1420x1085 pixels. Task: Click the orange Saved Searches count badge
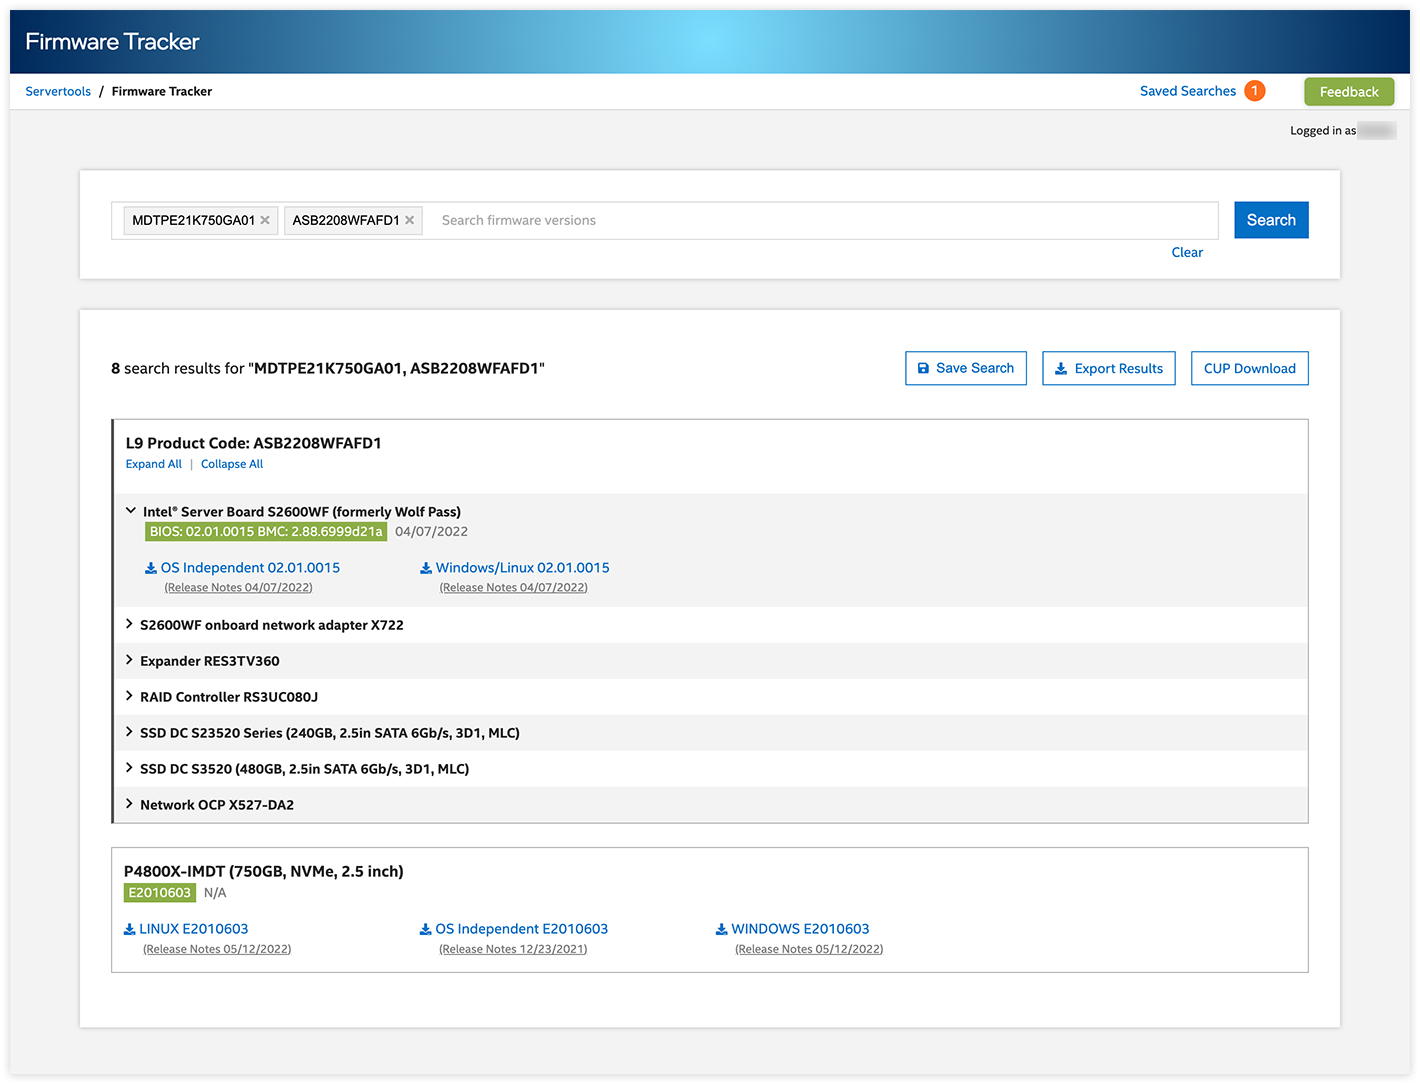[x=1255, y=91]
